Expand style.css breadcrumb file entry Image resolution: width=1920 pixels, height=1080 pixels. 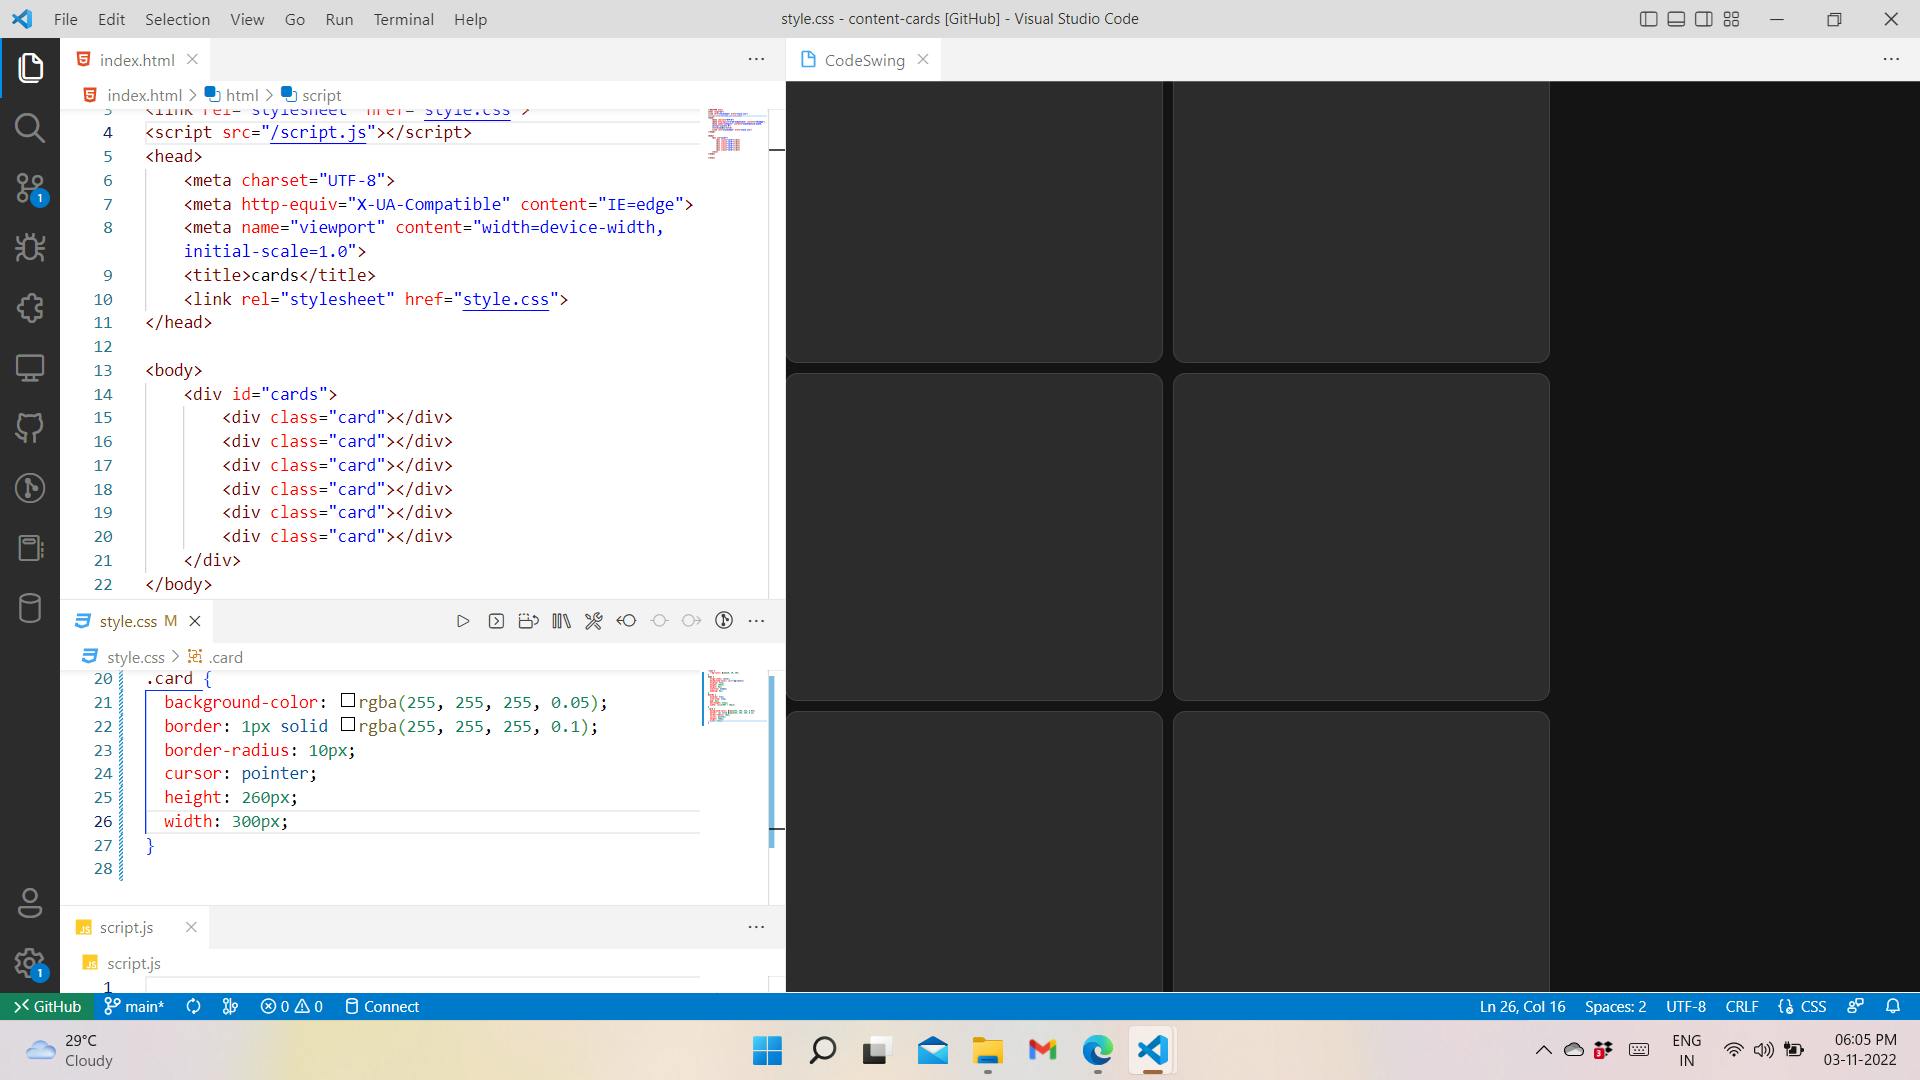pyautogui.click(x=124, y=657)
